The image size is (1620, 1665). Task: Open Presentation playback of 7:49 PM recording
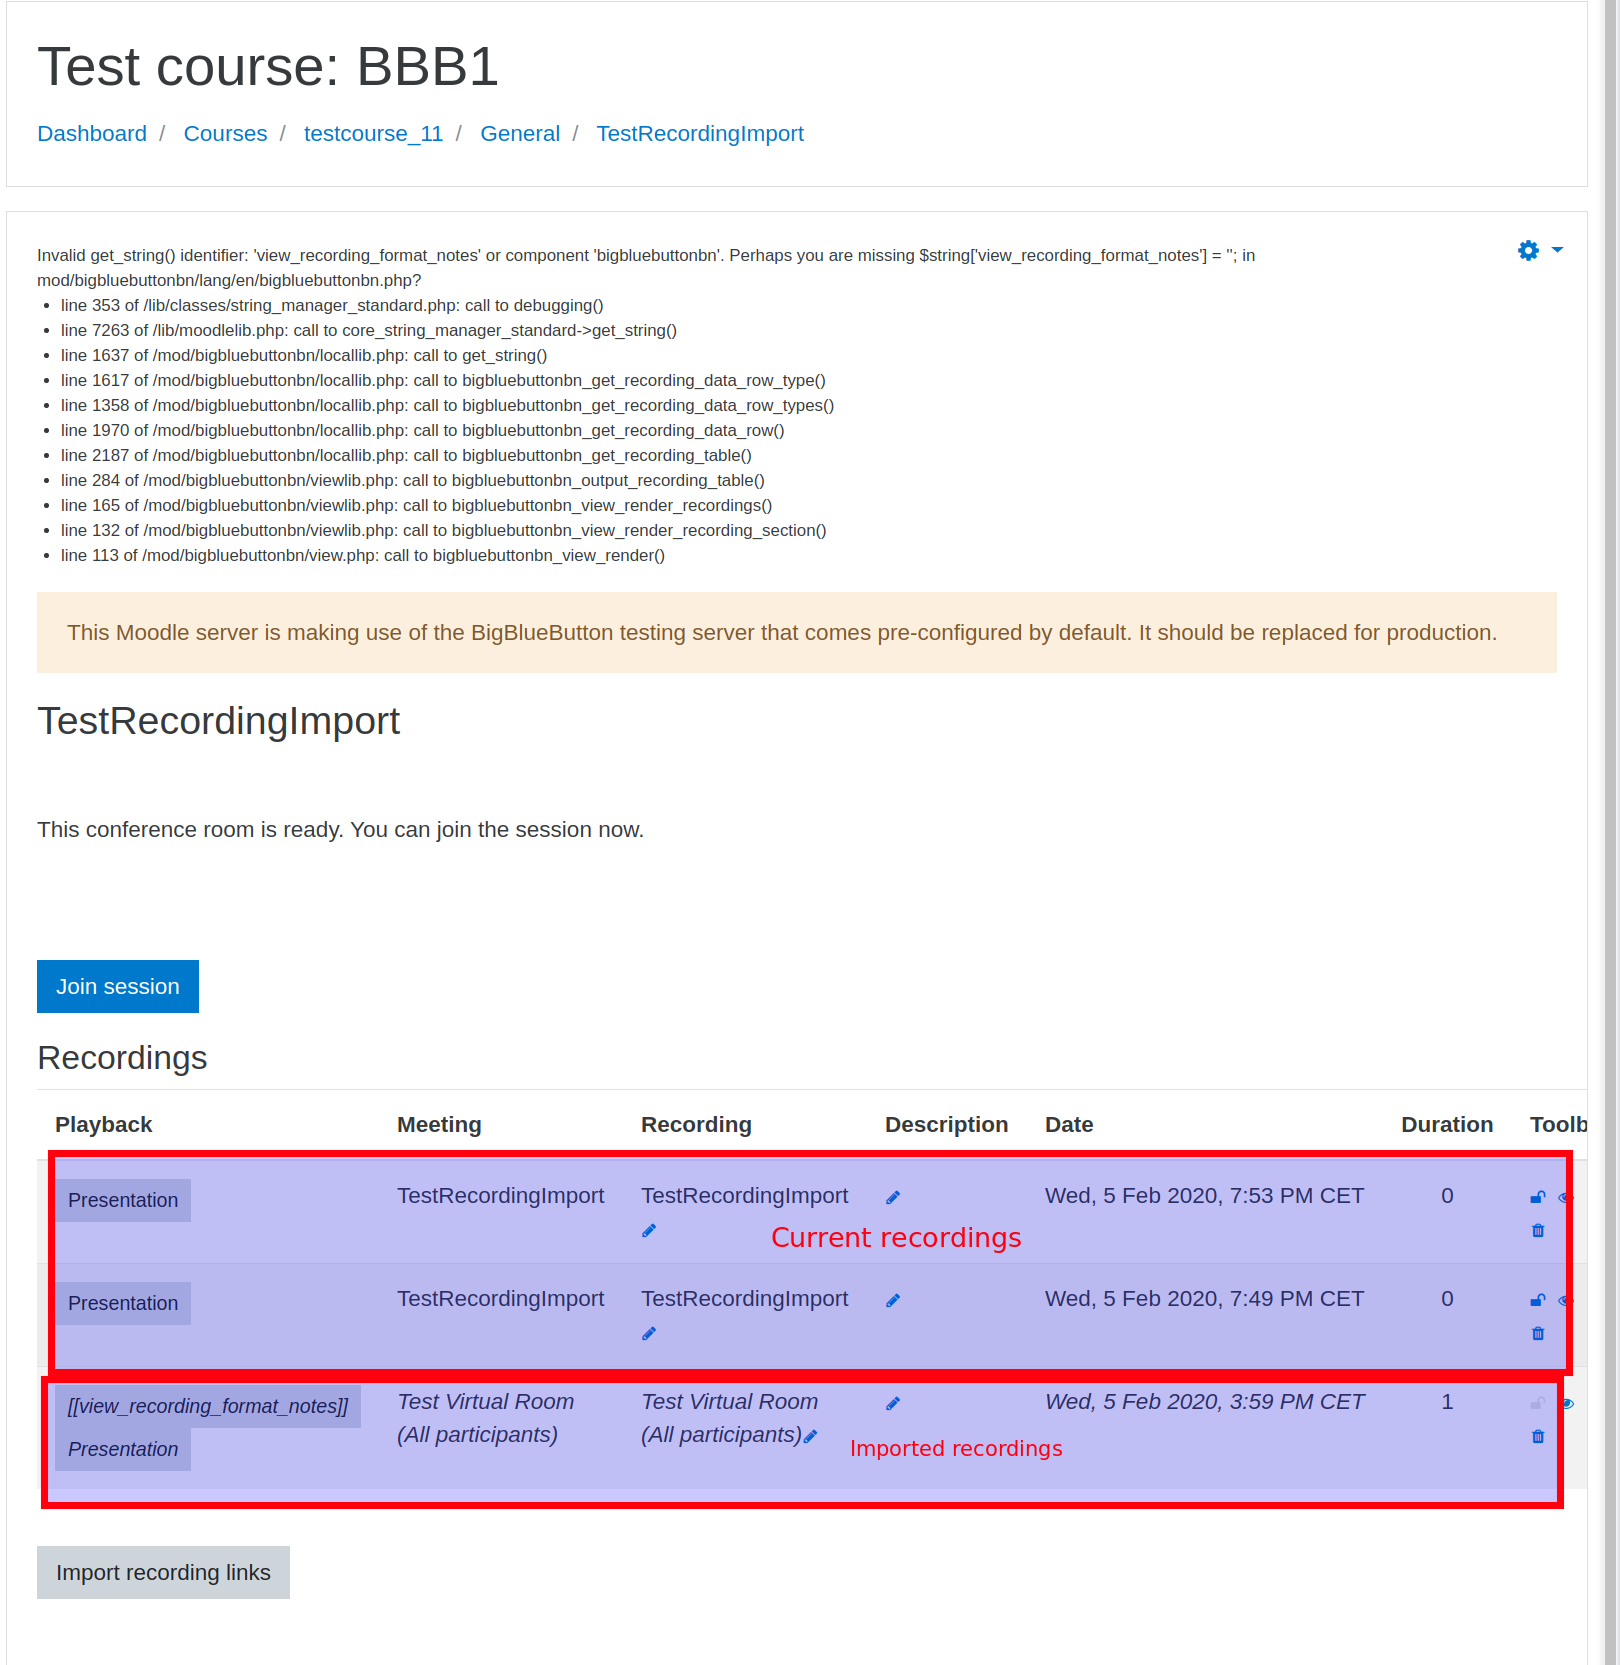(x=123, y=1303)
